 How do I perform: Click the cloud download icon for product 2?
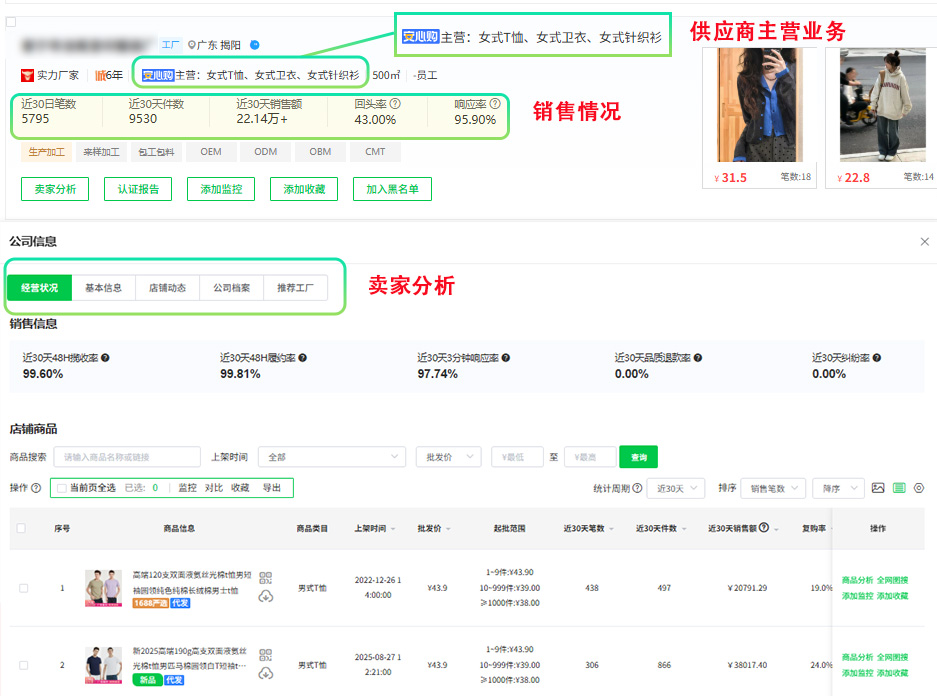pyautogui.click(x=265, y=674)
